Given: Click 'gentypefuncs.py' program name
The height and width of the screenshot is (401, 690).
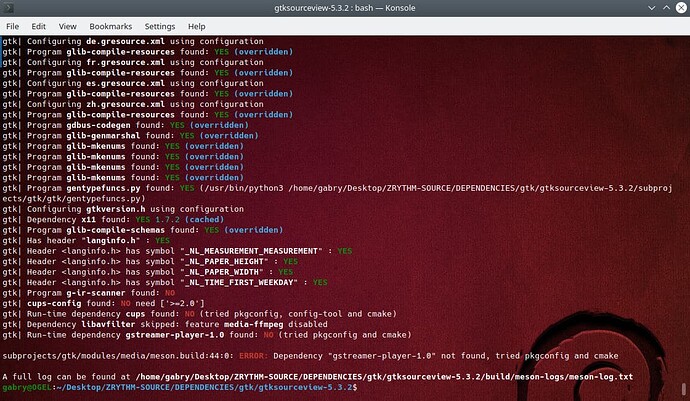Looking at the screenshot, I should [103, 188].
